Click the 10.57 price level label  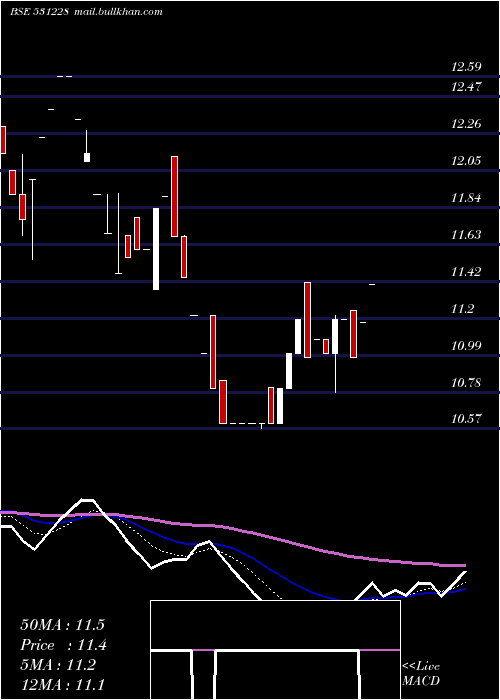(x=466, y=419)
